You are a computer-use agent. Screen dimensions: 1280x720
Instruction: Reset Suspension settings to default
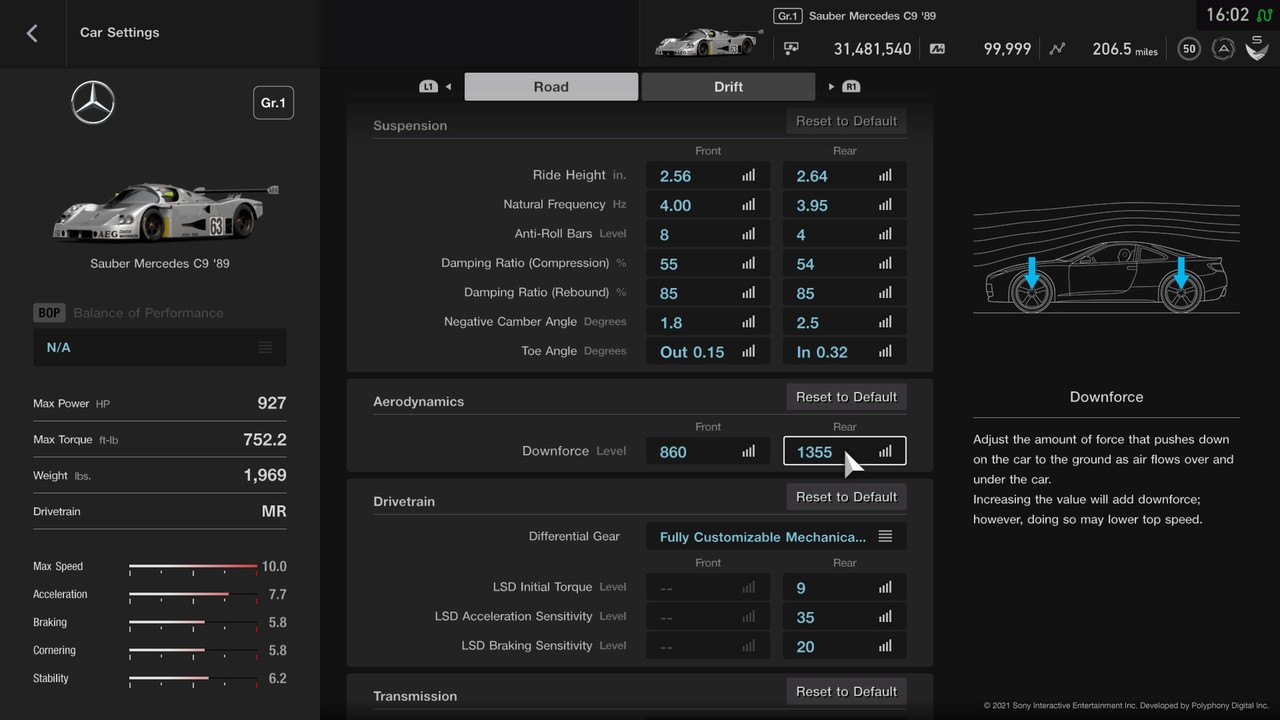click(846, 121)
